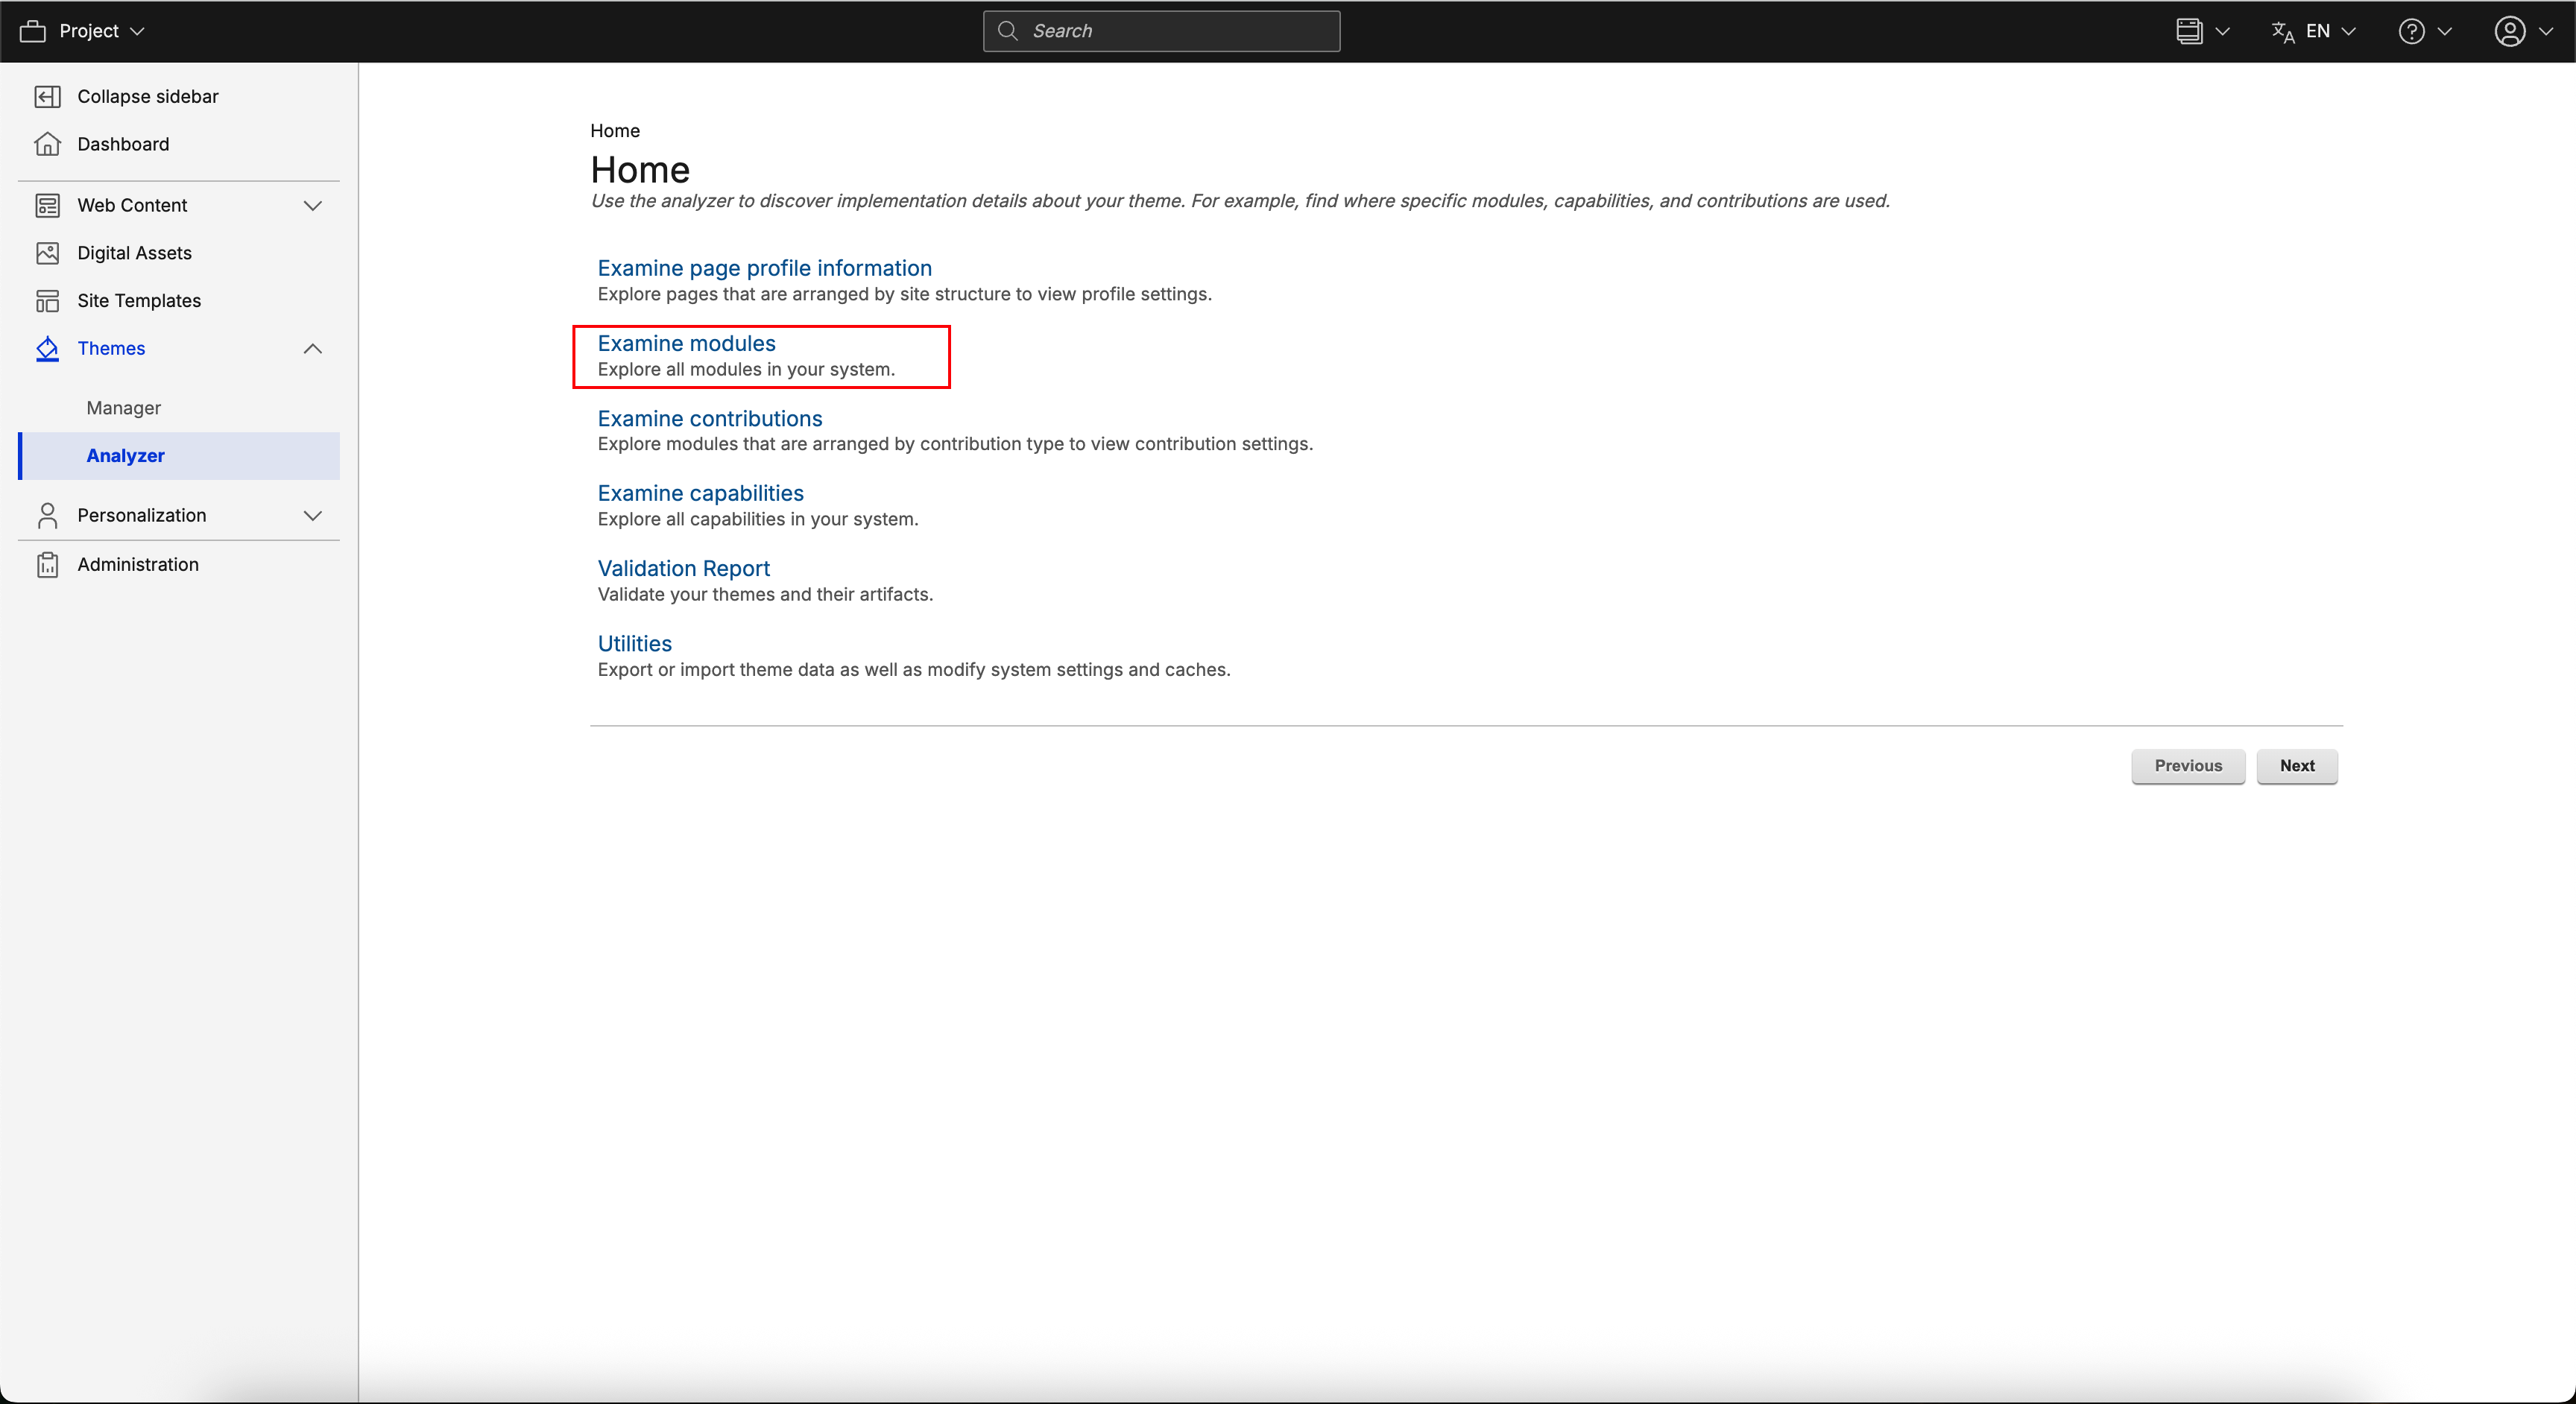
Task: Click the Administration clipboard icon
Action: pos(47,565)
